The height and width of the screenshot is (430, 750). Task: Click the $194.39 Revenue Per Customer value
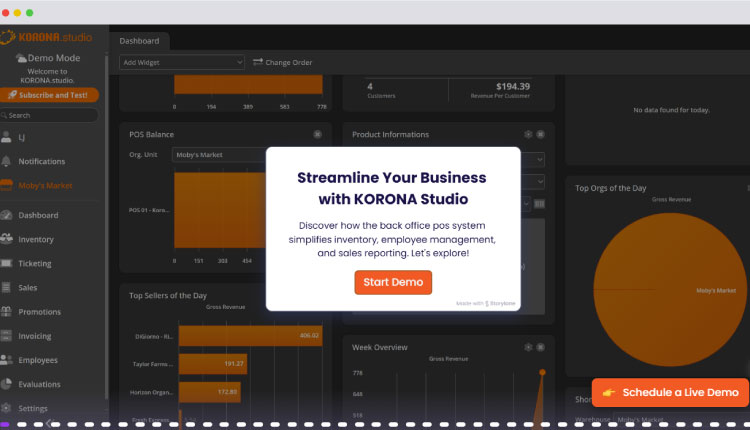pyautogui.click(x=513, y=87)
